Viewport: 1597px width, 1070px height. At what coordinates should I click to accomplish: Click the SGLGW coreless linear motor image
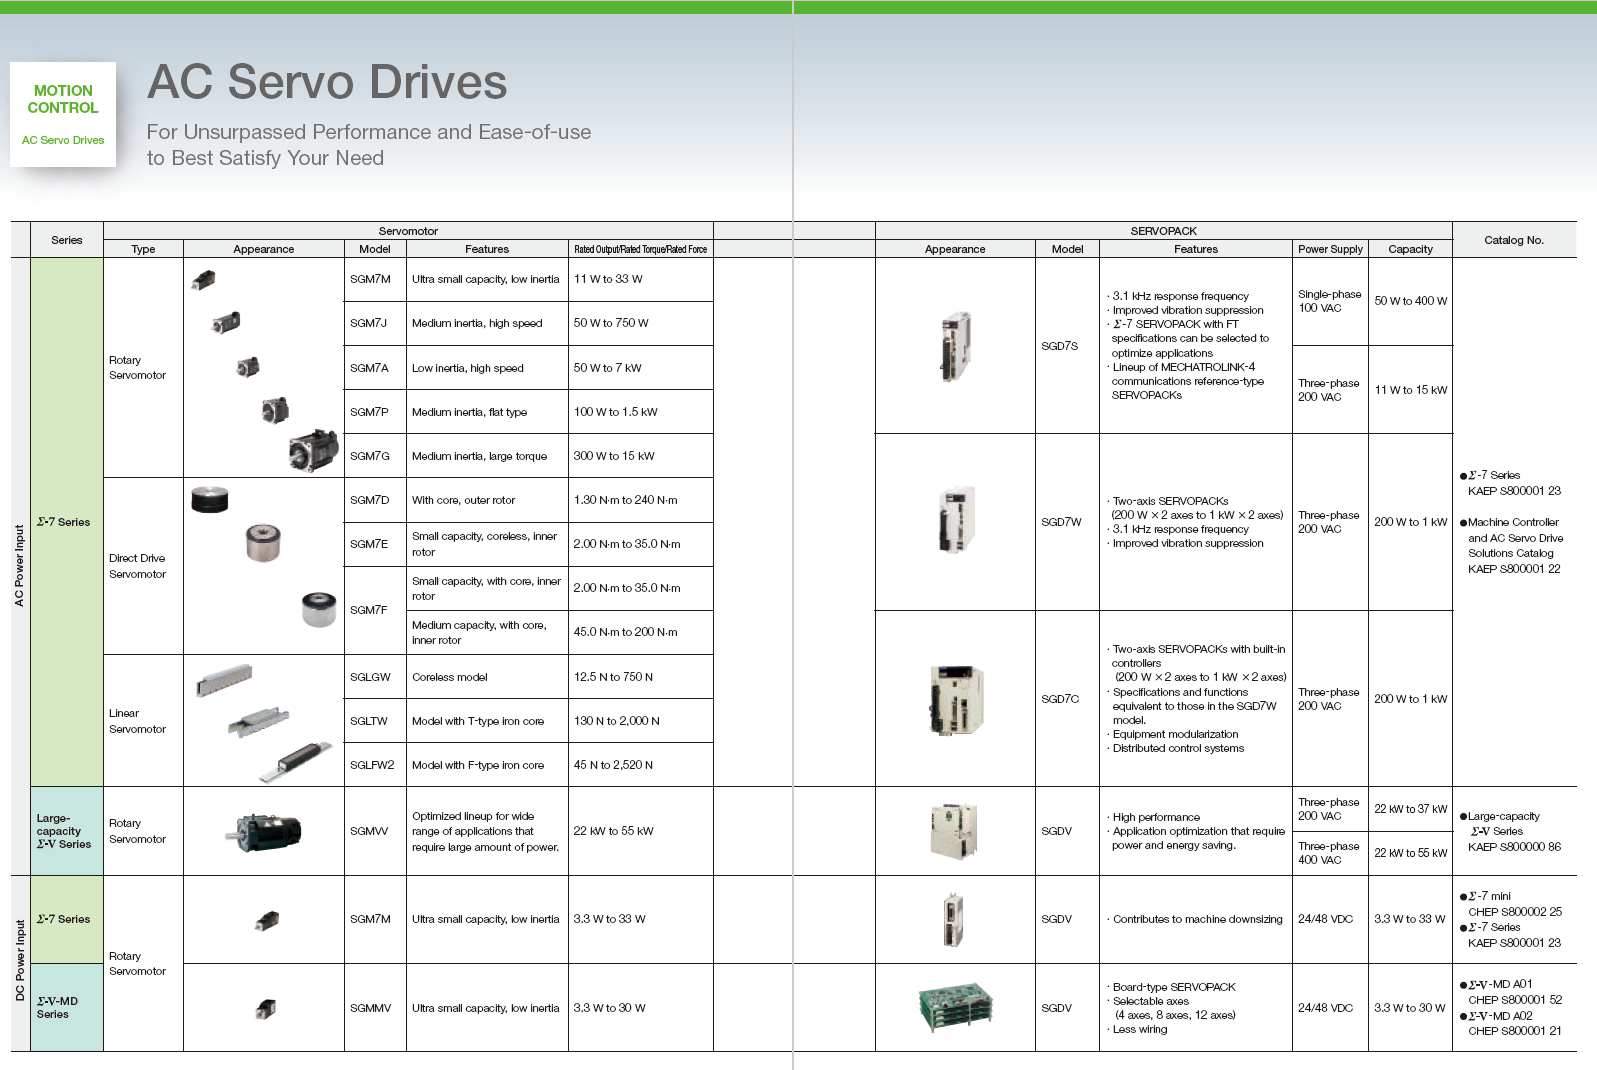click(224, 680)
